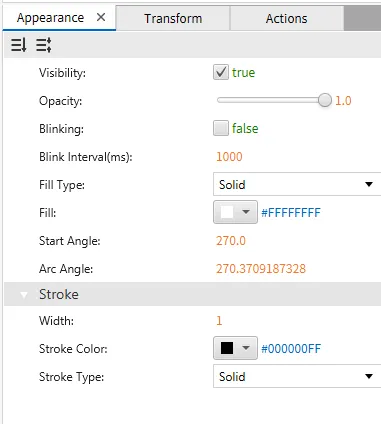The width and height of the screenshot is (381, 424).
Task: Open the Fill Type dropdown
Action: [297, 184]
